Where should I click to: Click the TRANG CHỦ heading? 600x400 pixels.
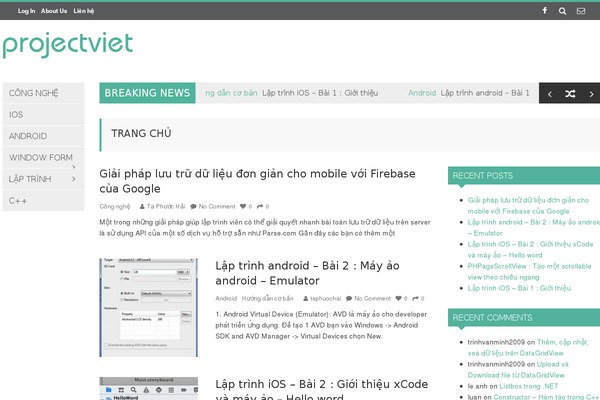[141, 133]
